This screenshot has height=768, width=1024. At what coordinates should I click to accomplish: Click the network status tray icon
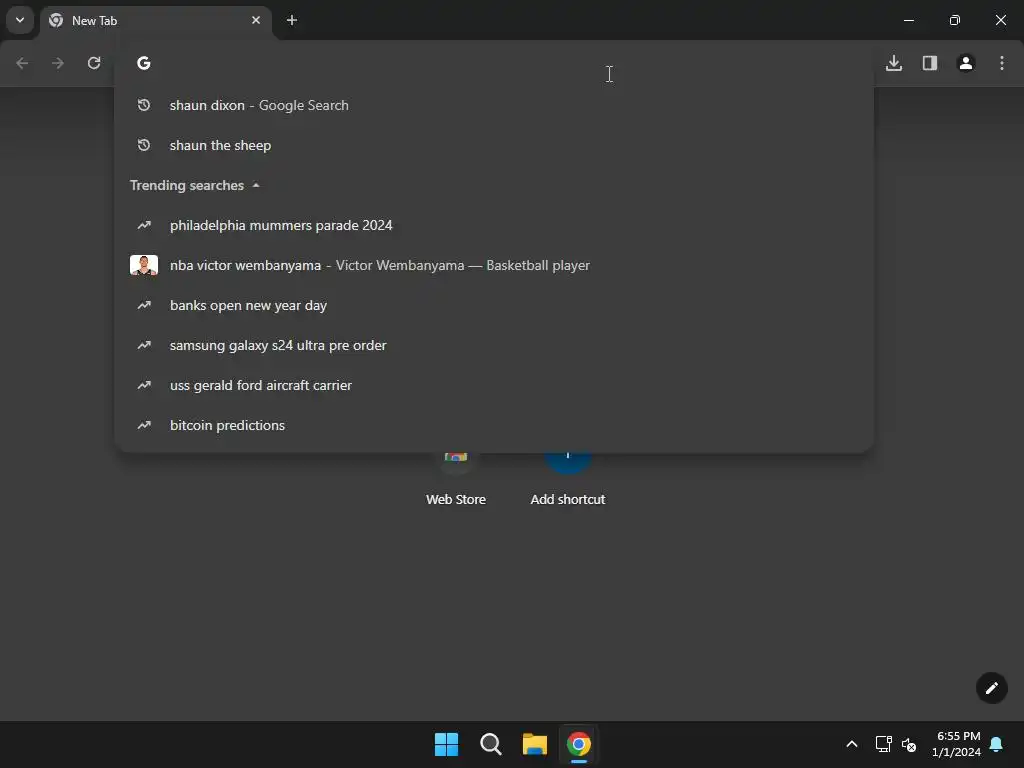pyautogui.click(x=884, y=744)
